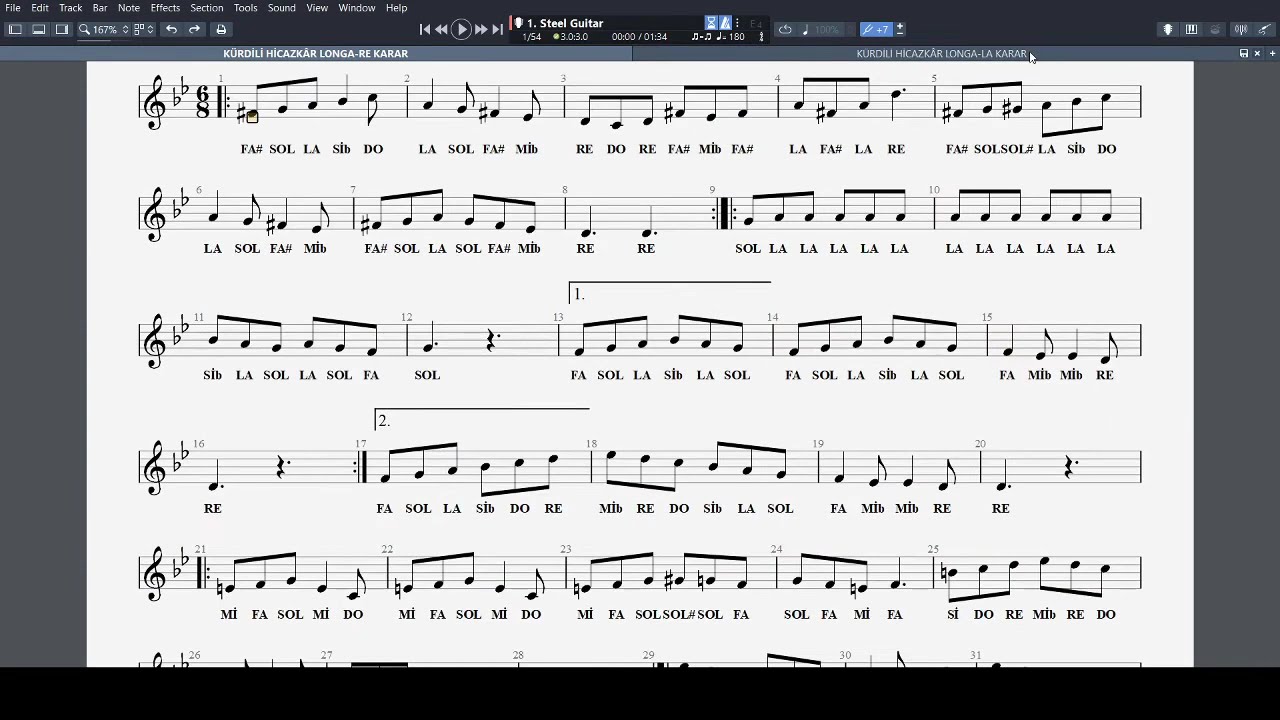Click the 1. Steel Guitar track name
This screenshot has height=720, width=1280.
point(565,23)
